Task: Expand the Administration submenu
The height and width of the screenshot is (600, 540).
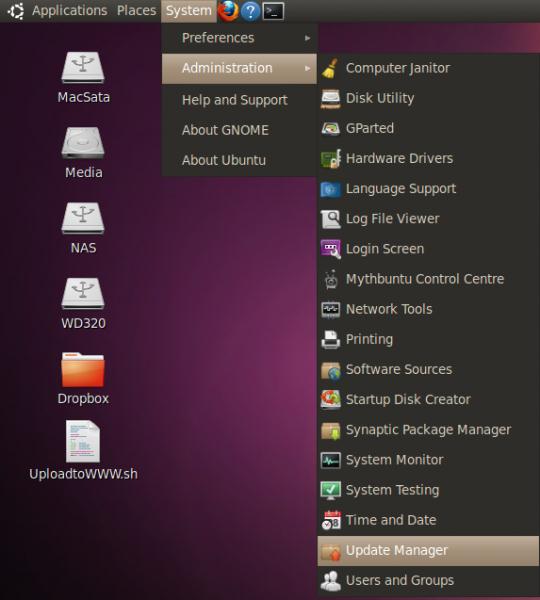Action: [239, 68]
